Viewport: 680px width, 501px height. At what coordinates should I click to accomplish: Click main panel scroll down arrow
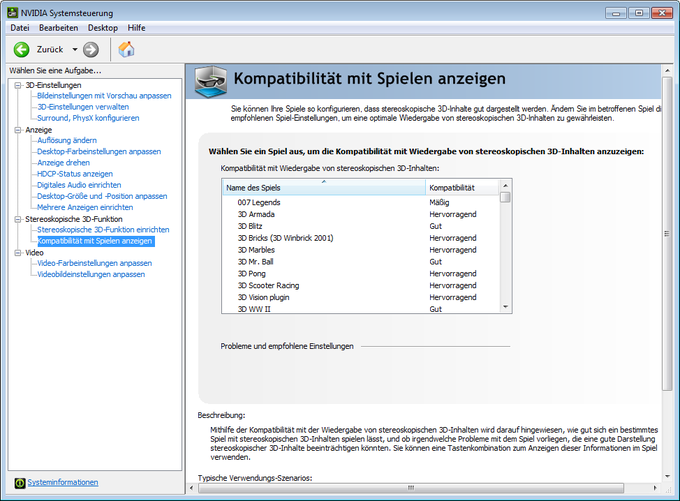(667, 476)
